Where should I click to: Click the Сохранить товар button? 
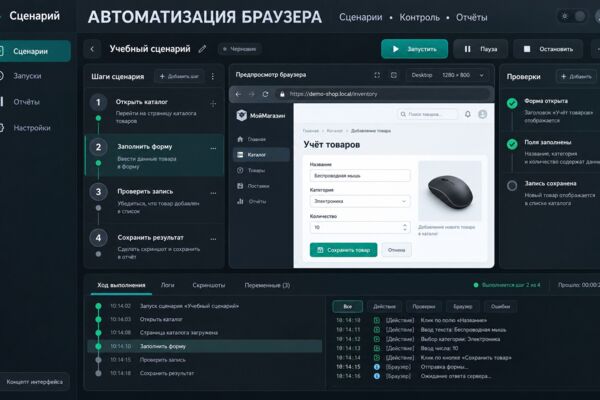point(343,250)
